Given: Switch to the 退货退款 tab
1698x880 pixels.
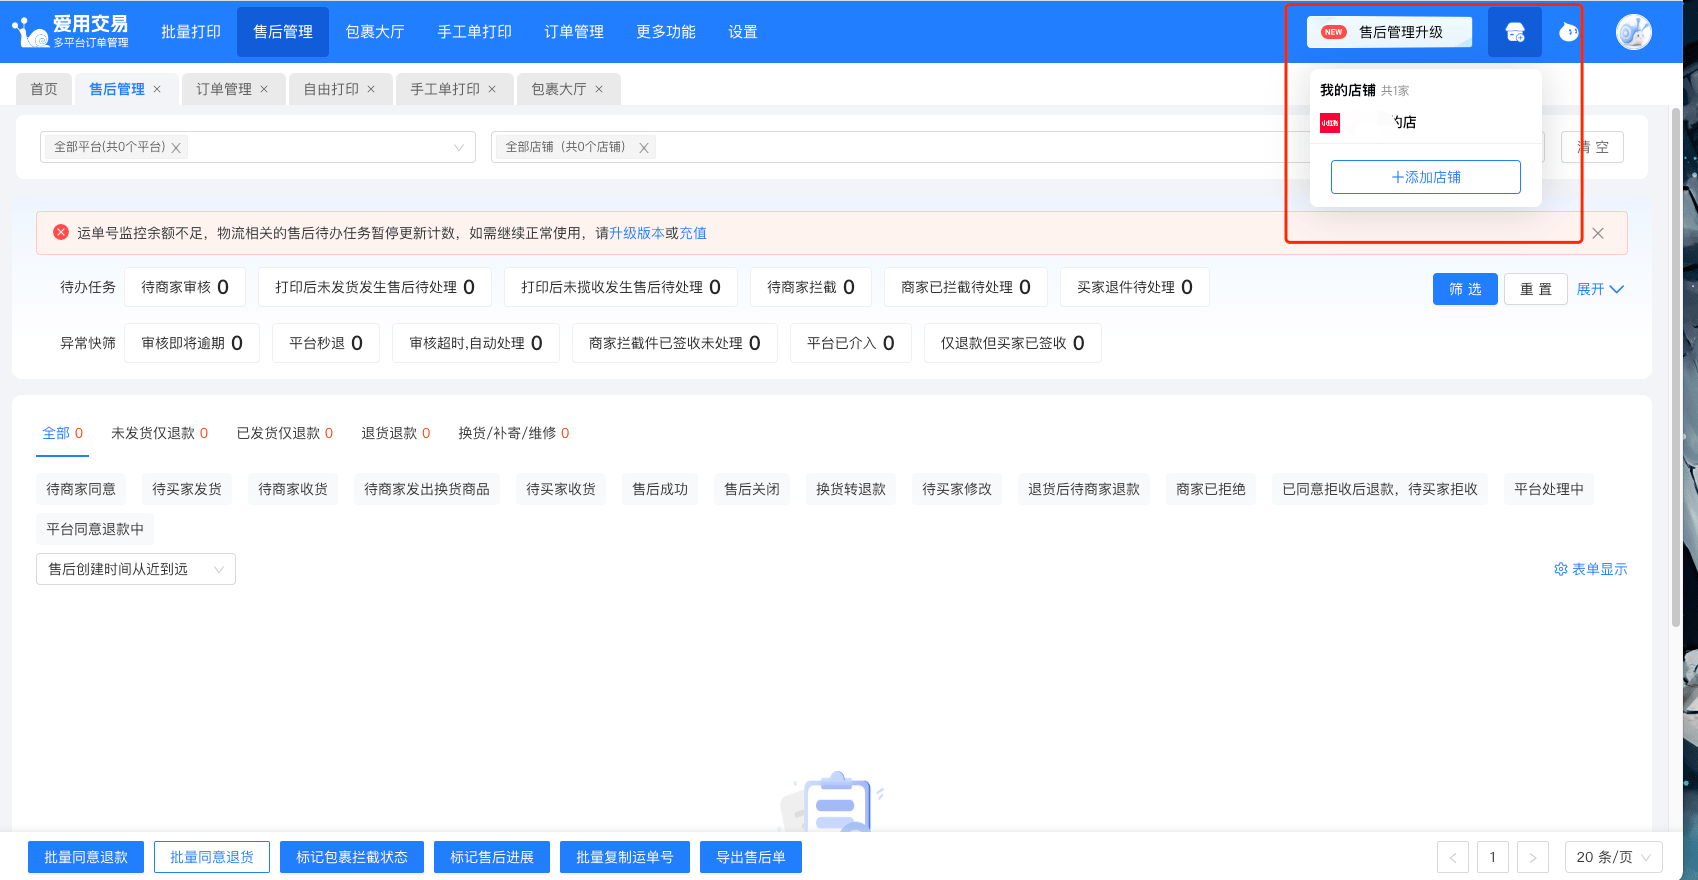Looking at the screenshot, I should (396, 433).
